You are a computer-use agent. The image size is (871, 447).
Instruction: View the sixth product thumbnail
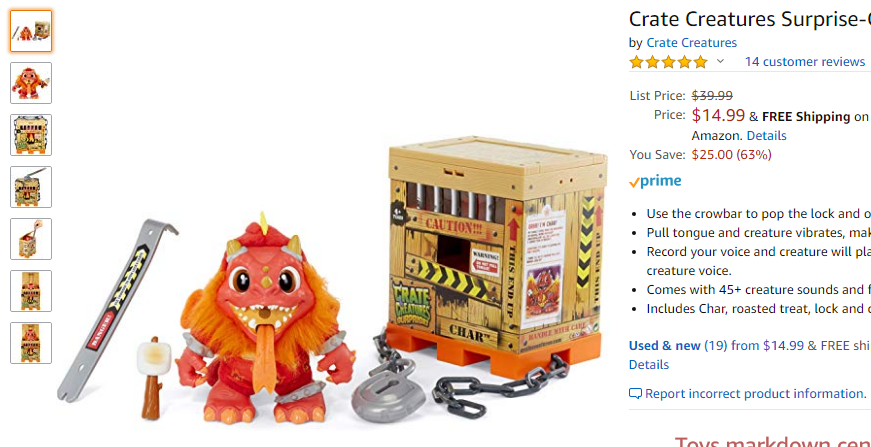tap(31, 291)
